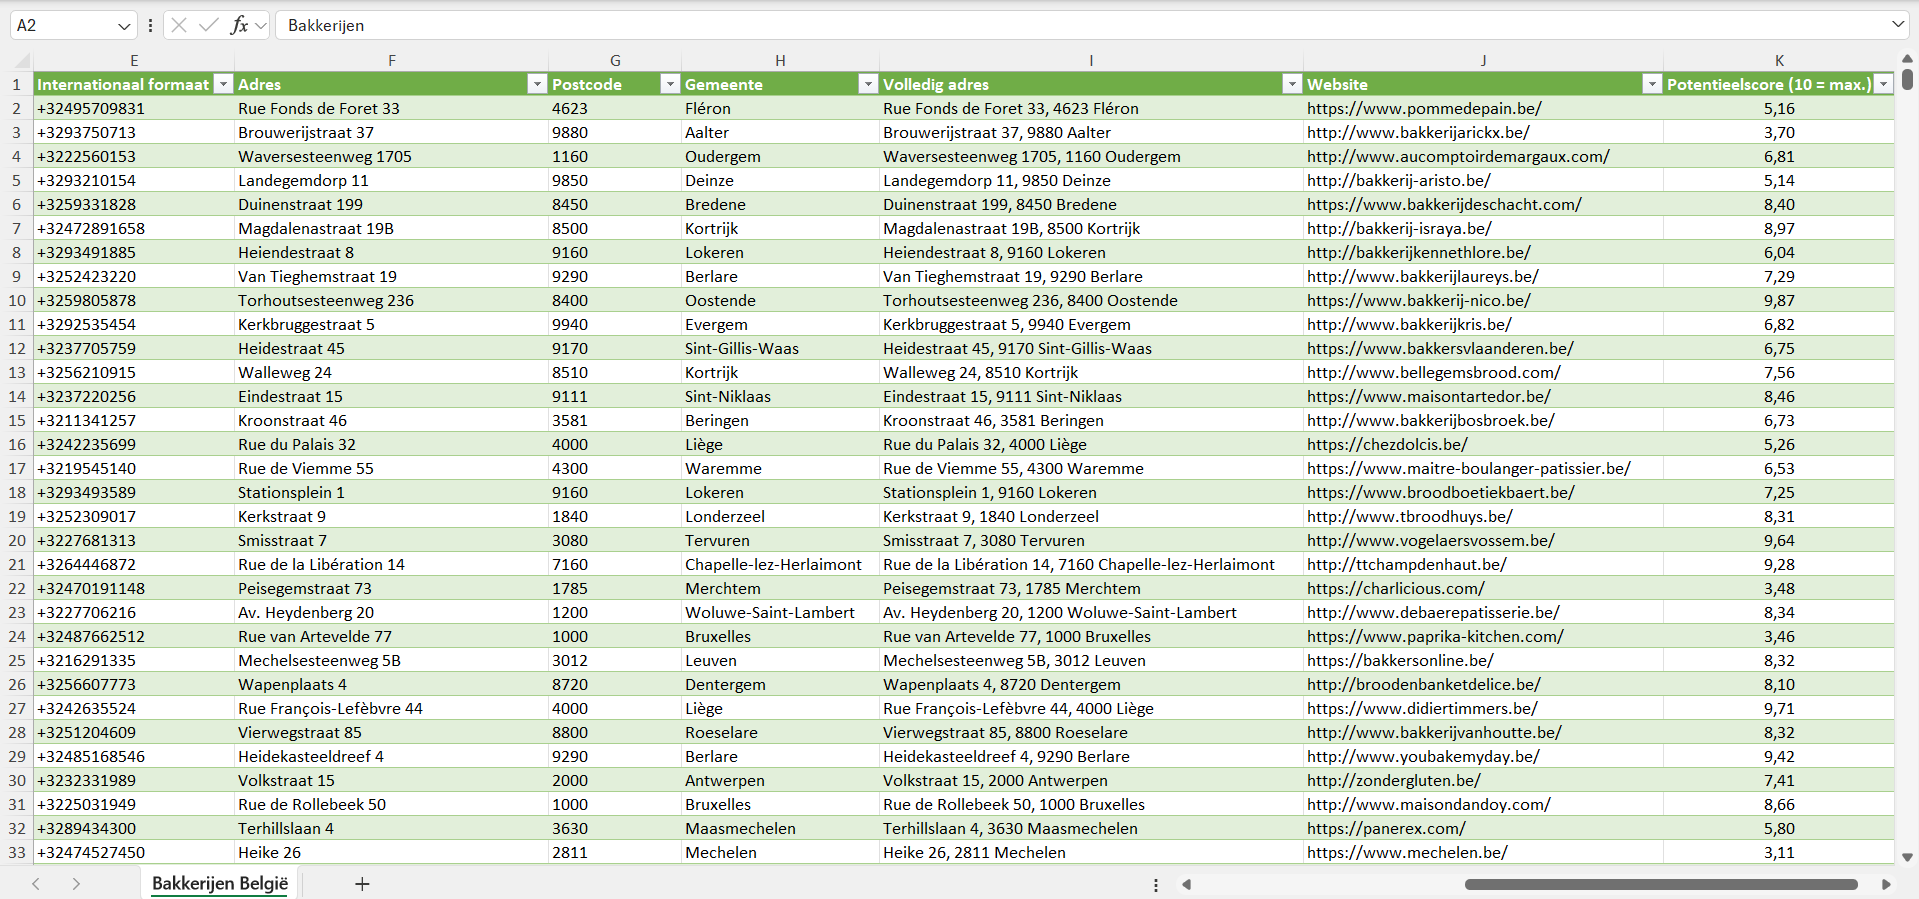Viewport: 1919px width, 899px height.
Task: Open filter dropdown for Postcode column
Action: [x=670, y=84]
